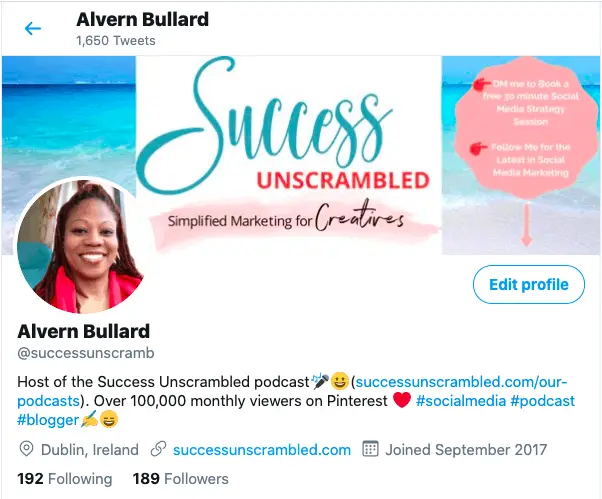Click the round profile photo
The height and width of the screenshot is (499, 602).
pyautogui.click(x=81, y=246)
